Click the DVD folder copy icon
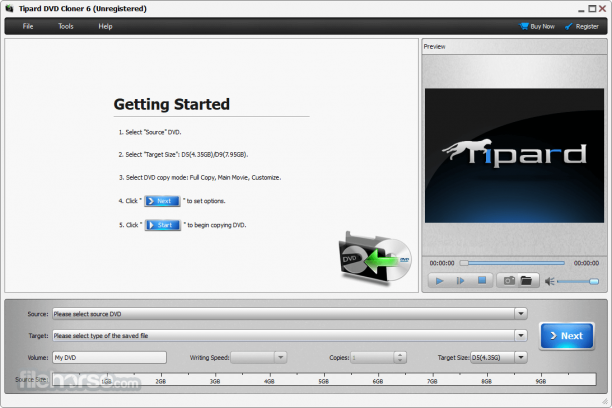Viewport: 612px width, 408px height. pyautogui.click(x=375, y=257)
